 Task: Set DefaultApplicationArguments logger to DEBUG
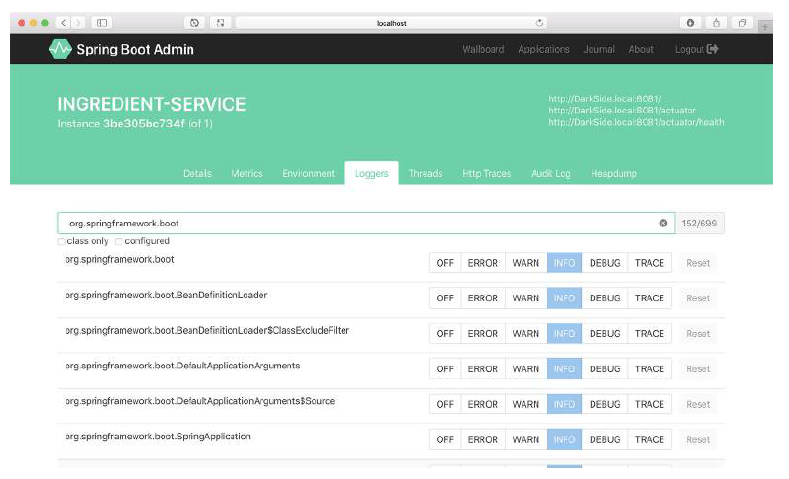point(605,369)
